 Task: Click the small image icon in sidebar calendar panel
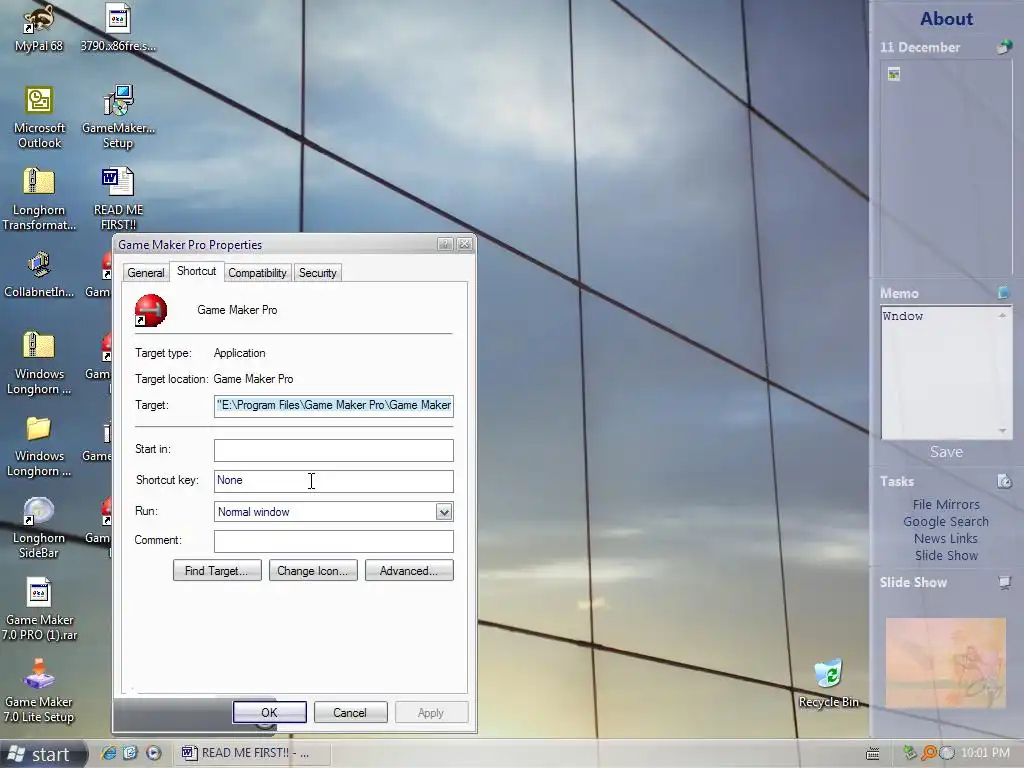[x=894, y=74]
